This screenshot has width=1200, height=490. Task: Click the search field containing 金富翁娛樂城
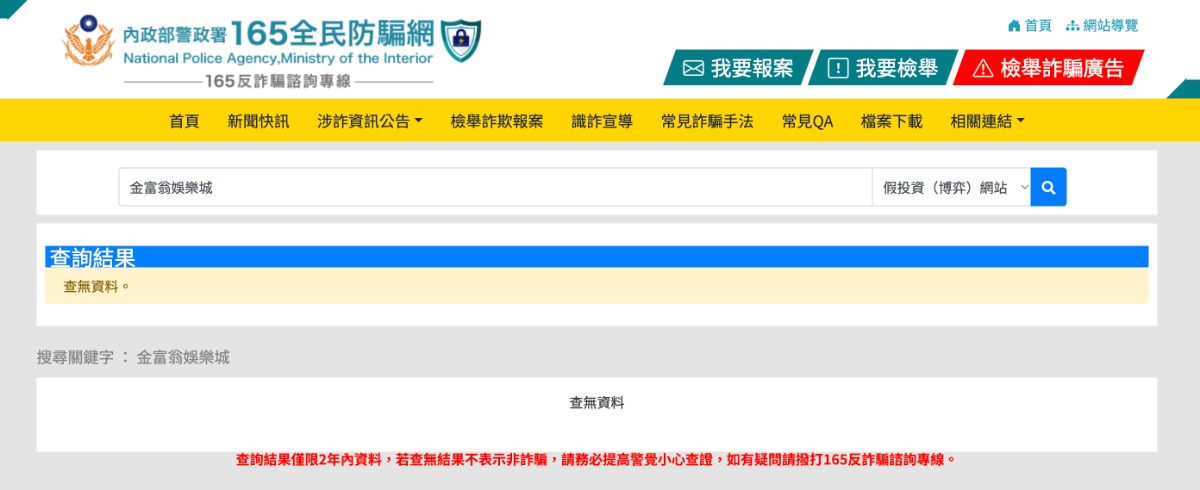point(495,187)
